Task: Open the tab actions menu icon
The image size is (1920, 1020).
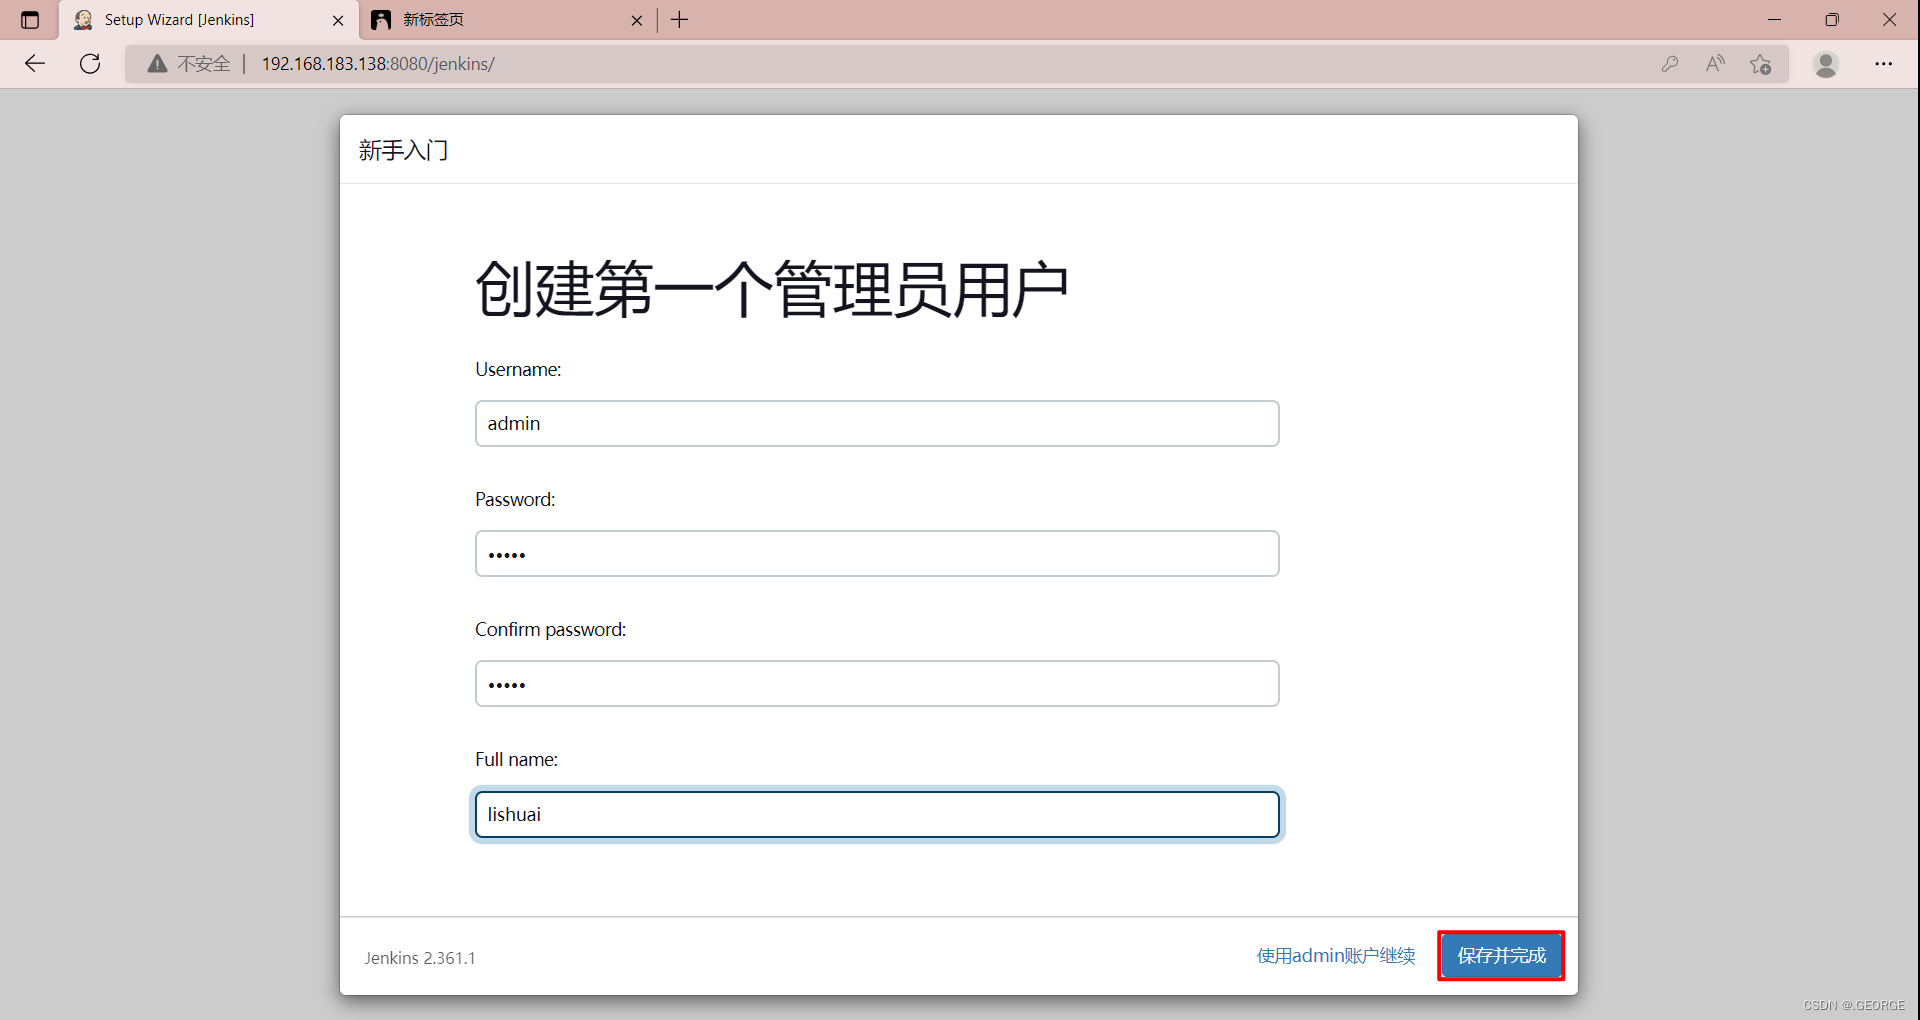Action: pos(30,20)
